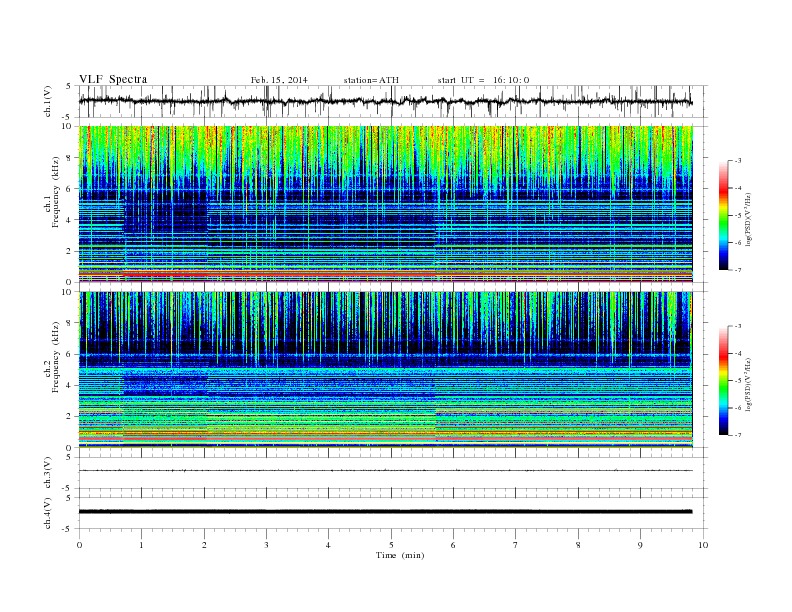Click the "2" kHz tick of ch.1 spectrogram
The height and width of the screenshot is (612, 792).
[69, 251]
